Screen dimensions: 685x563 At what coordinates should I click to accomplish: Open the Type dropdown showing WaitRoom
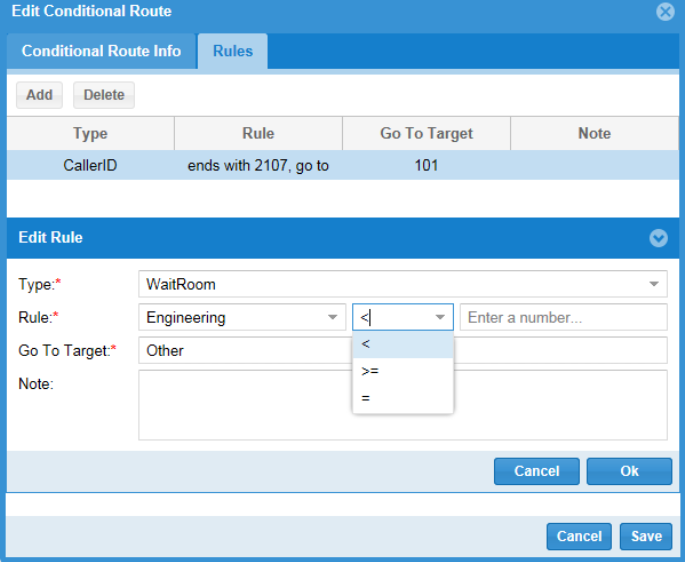point(403,284)
